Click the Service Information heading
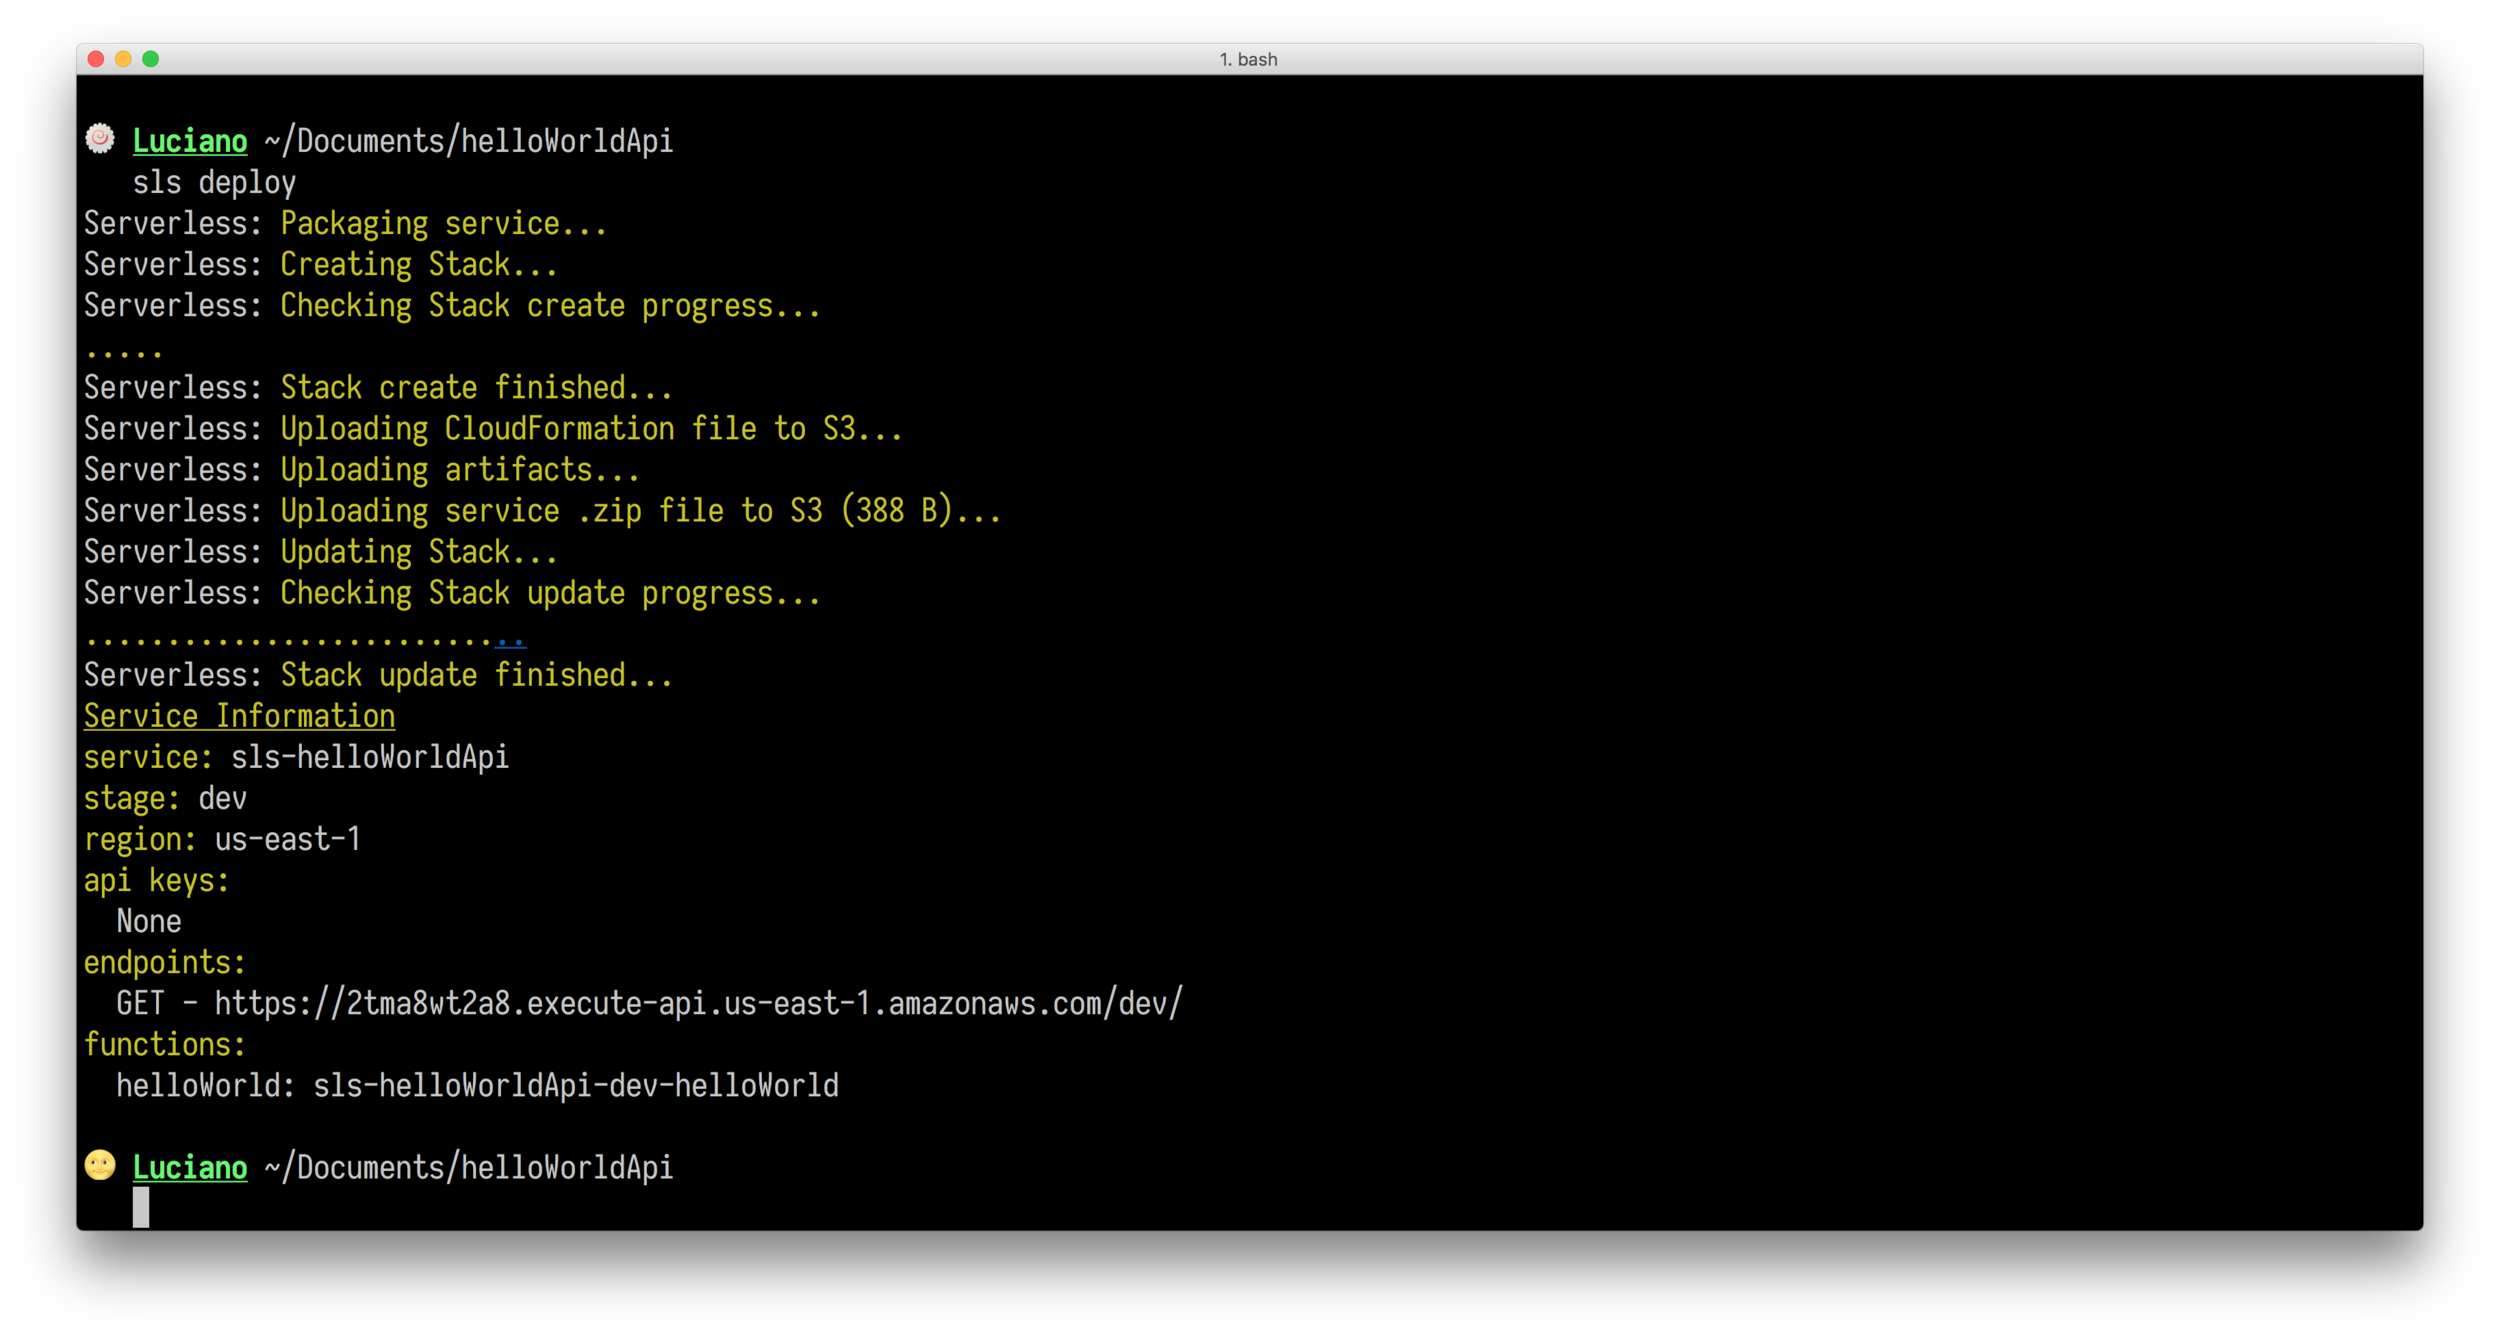This screenshot has width=2500, height=1340. click(x=239, y=716)
